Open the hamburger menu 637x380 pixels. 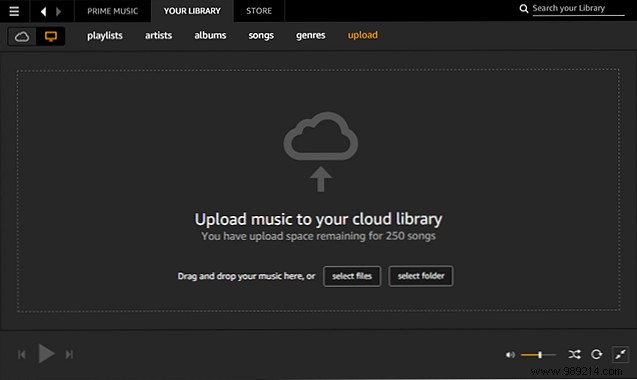click(14, 11)
